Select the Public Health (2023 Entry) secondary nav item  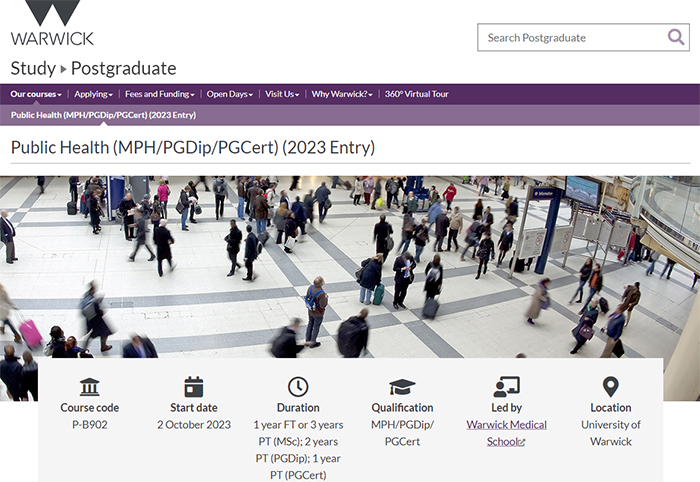[104, 115]
